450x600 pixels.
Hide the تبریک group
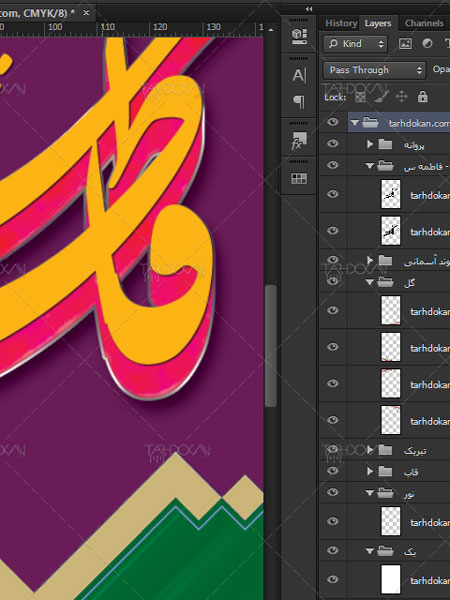[x=333, y=449]
